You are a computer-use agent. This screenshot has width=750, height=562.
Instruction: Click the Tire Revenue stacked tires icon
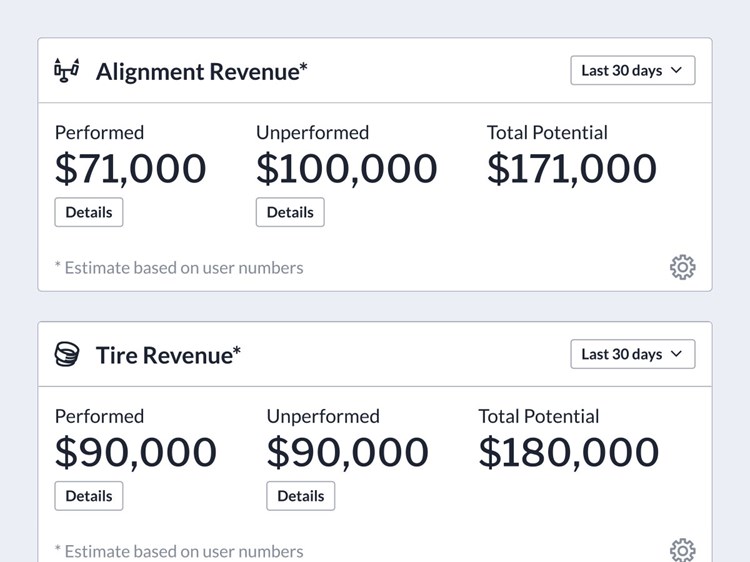(66, 354)
